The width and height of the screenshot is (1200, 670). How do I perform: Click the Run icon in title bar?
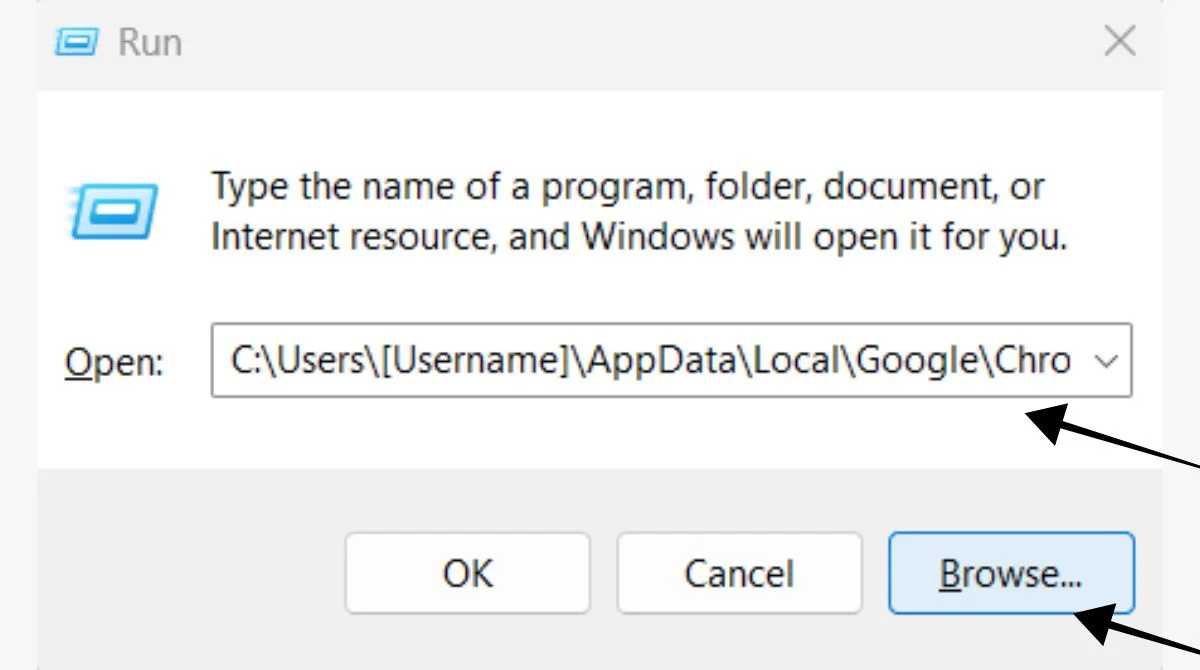point(75,42)
